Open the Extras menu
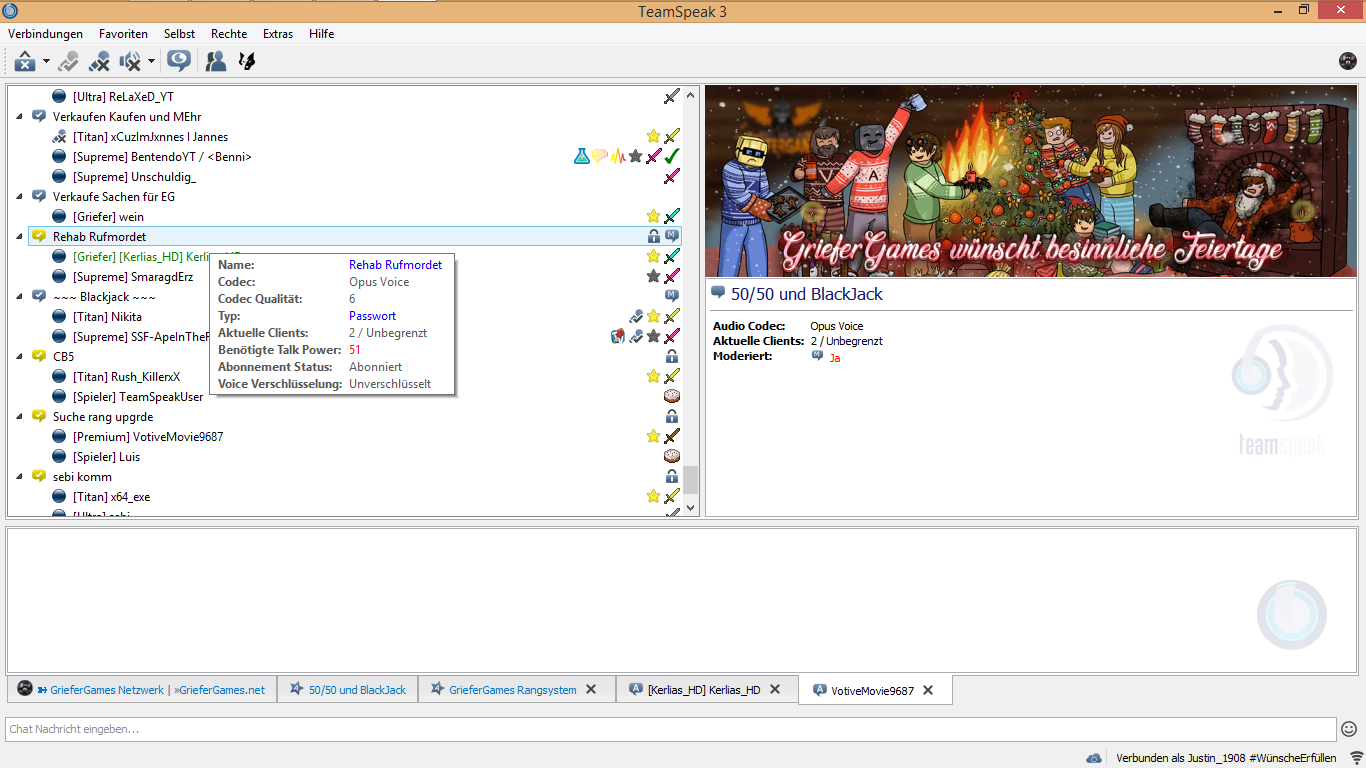The width and height of the screenshot is (1366, 768). click(x=278, y=34)
